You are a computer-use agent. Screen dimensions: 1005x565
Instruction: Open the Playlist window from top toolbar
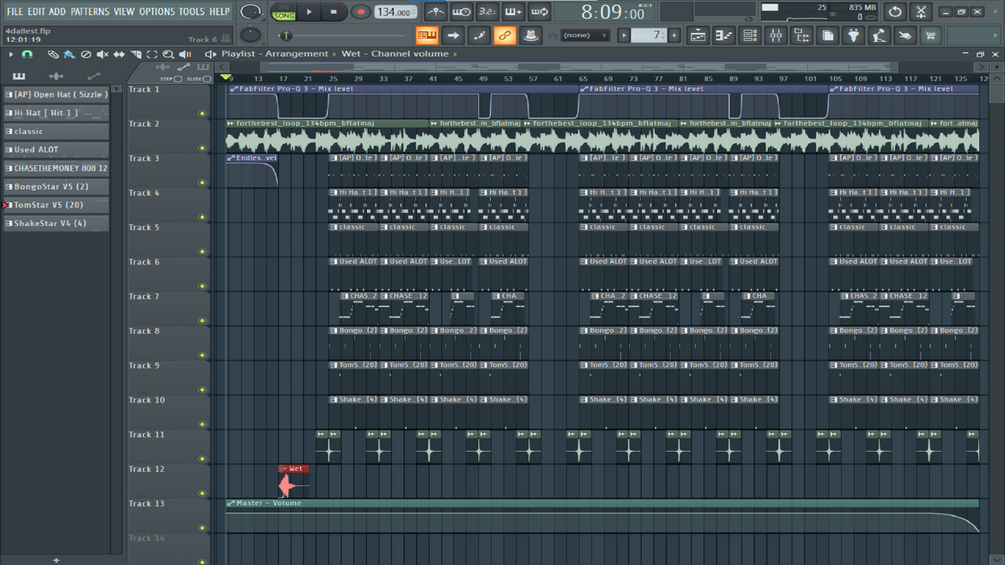point(698,36)
